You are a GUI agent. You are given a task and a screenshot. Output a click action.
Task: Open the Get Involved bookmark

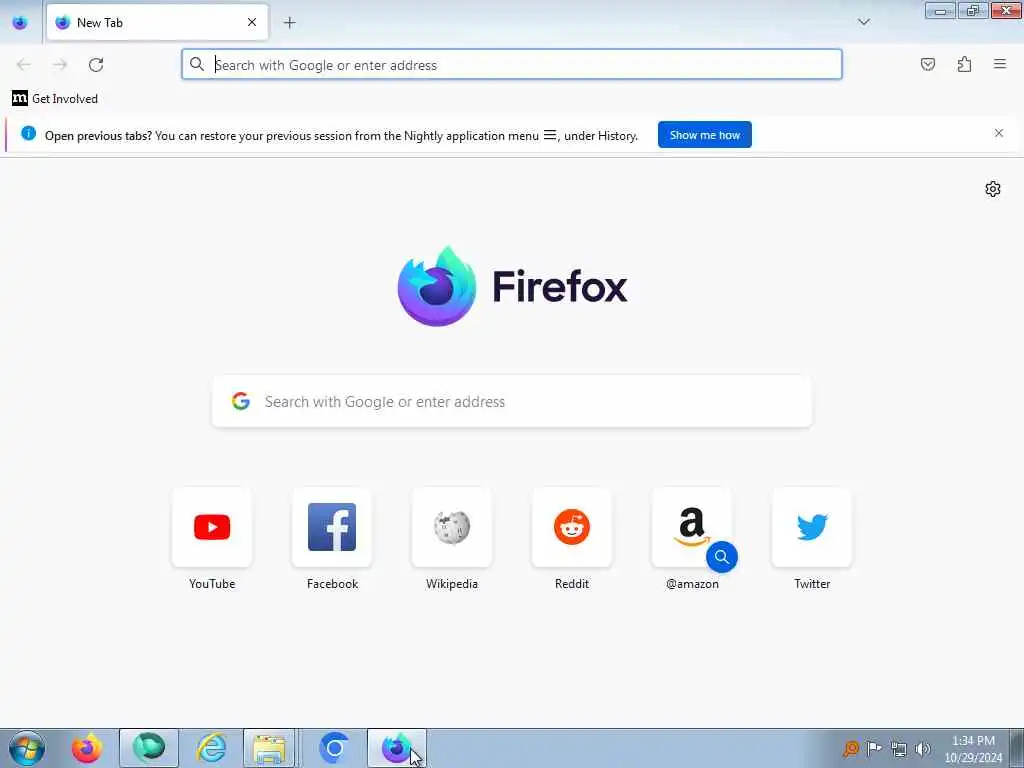[x=55, y=99]
